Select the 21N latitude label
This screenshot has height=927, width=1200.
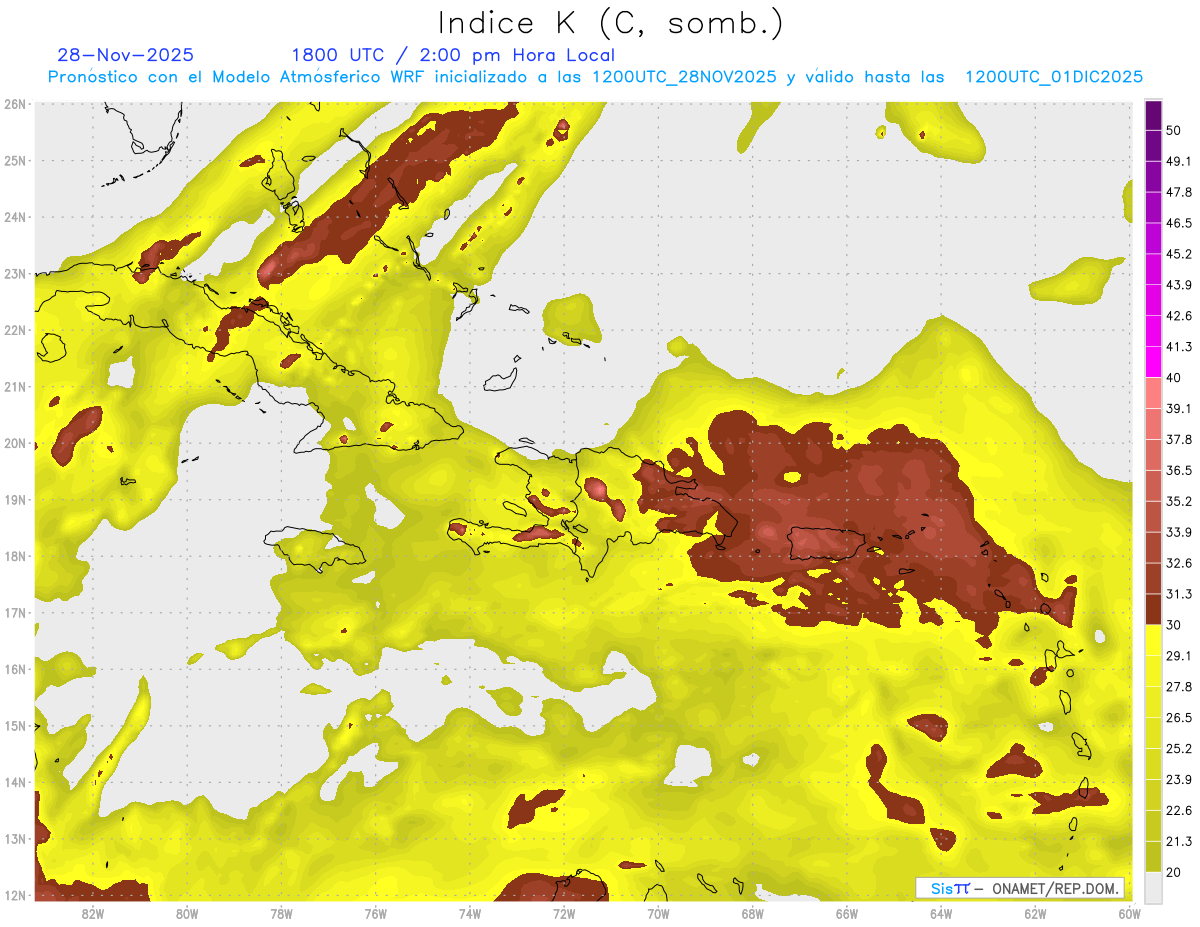pos(15,387)
